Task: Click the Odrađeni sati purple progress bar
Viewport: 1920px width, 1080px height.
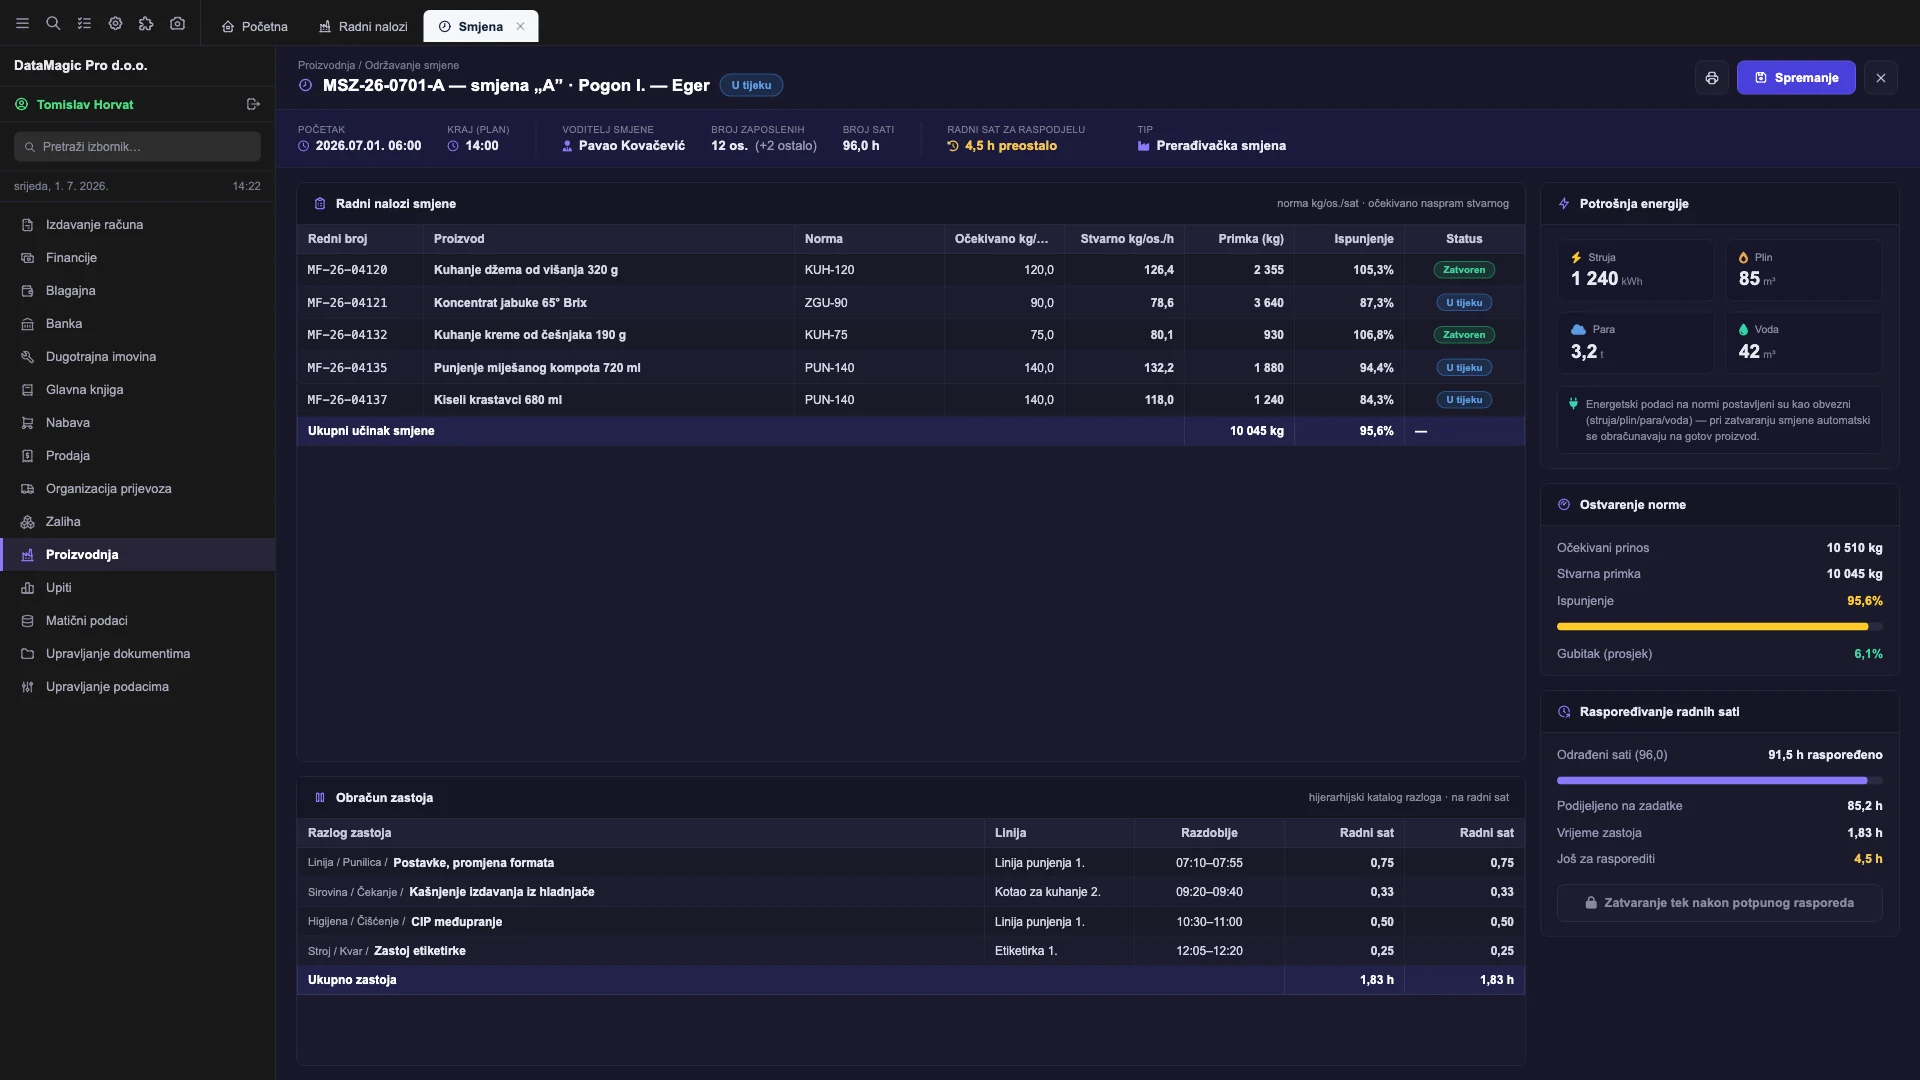Action: tap(1719, 781)
